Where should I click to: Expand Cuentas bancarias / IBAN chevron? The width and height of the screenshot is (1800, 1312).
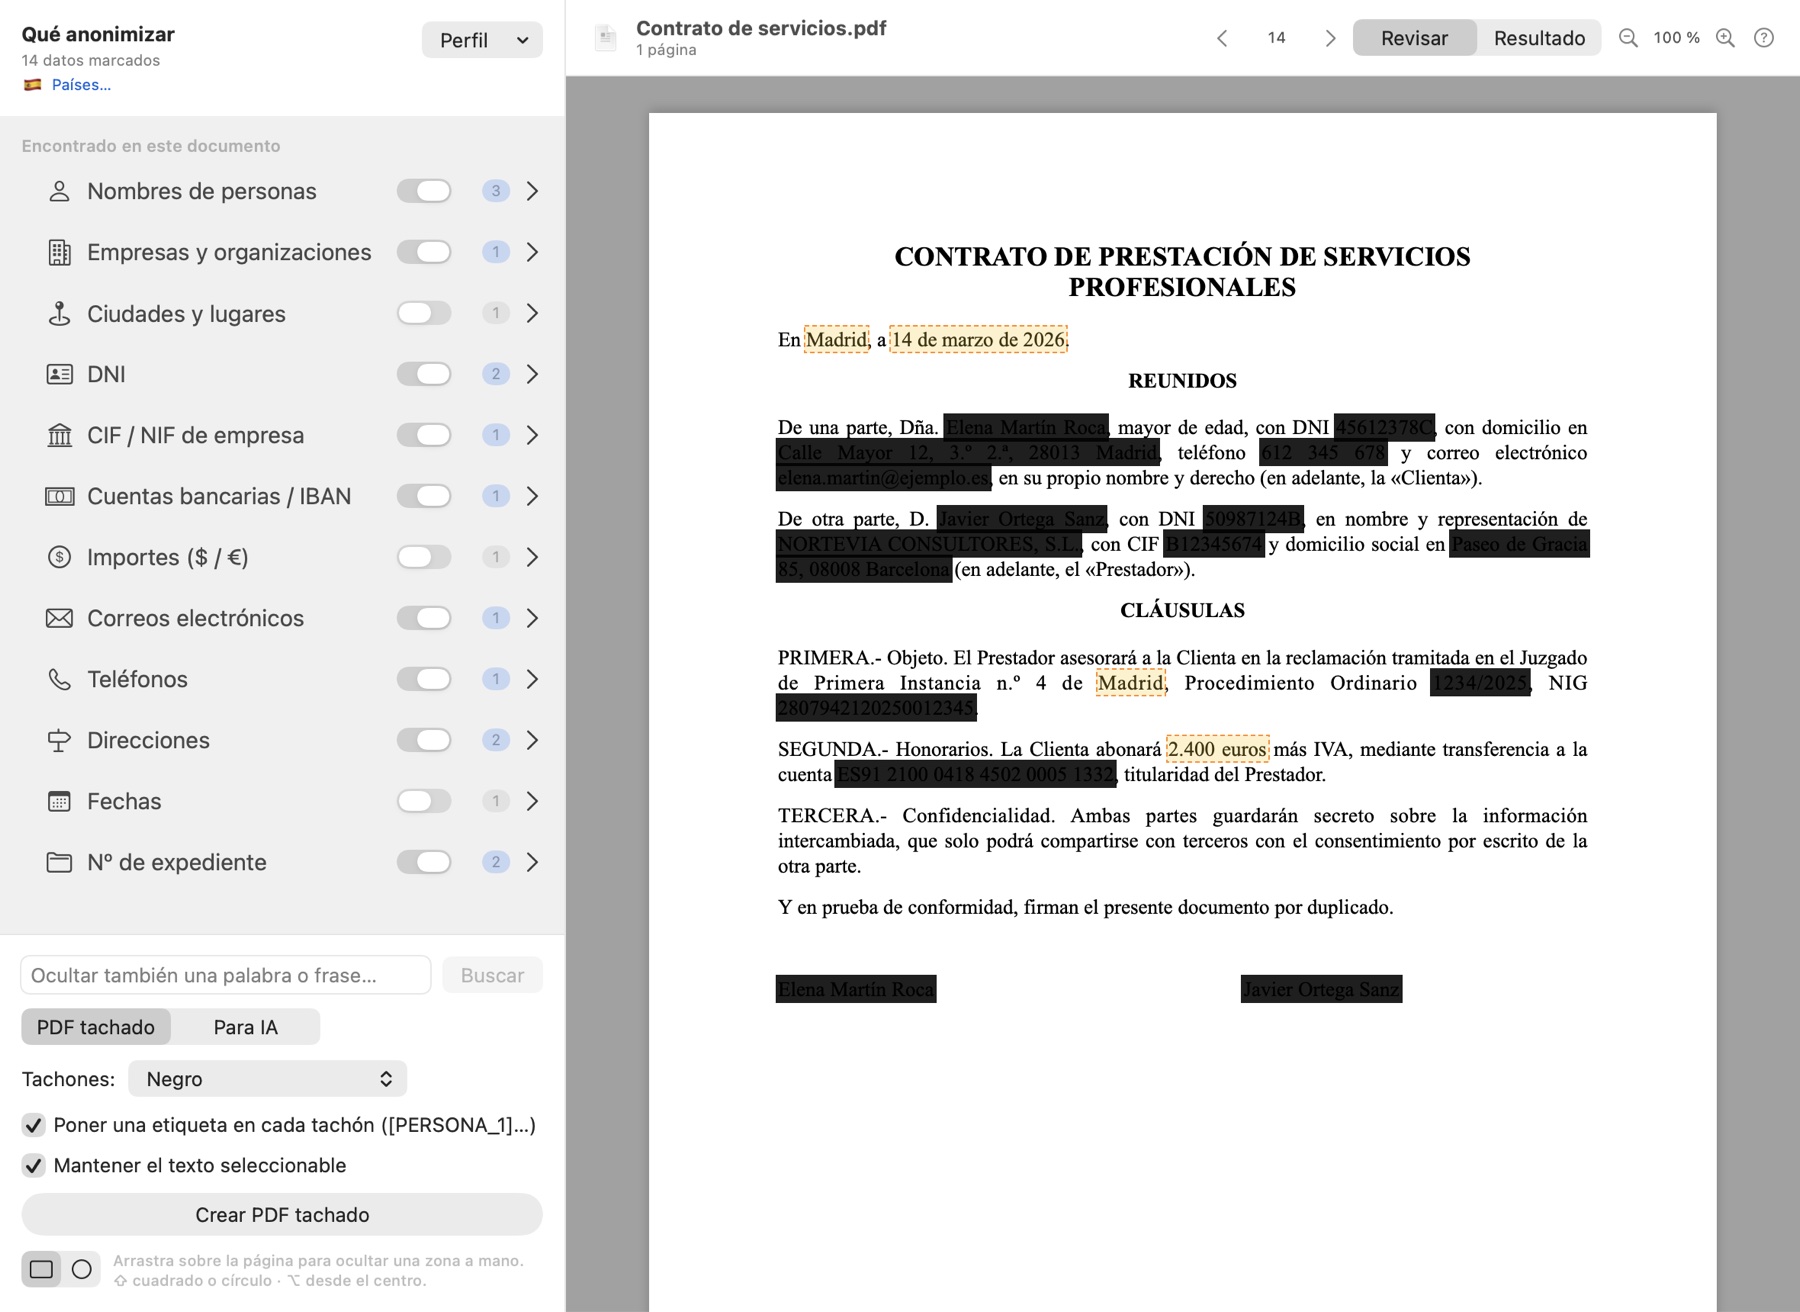[533, 496]
